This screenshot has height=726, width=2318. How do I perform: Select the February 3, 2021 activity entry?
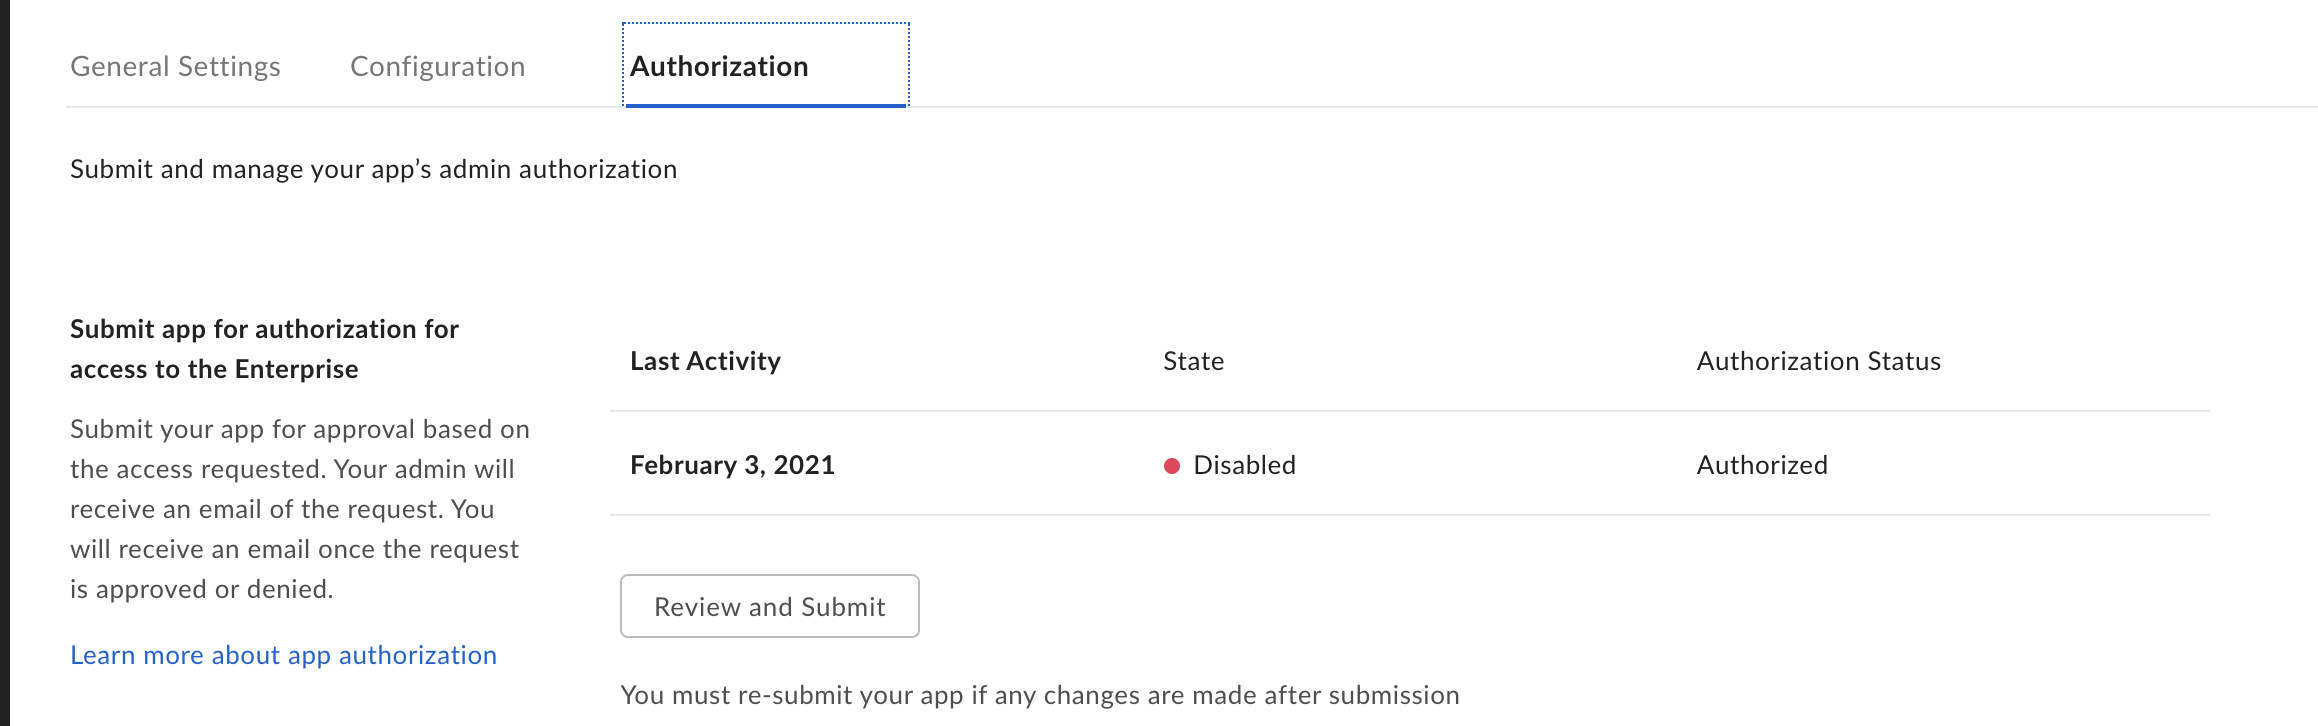point(732,465)
